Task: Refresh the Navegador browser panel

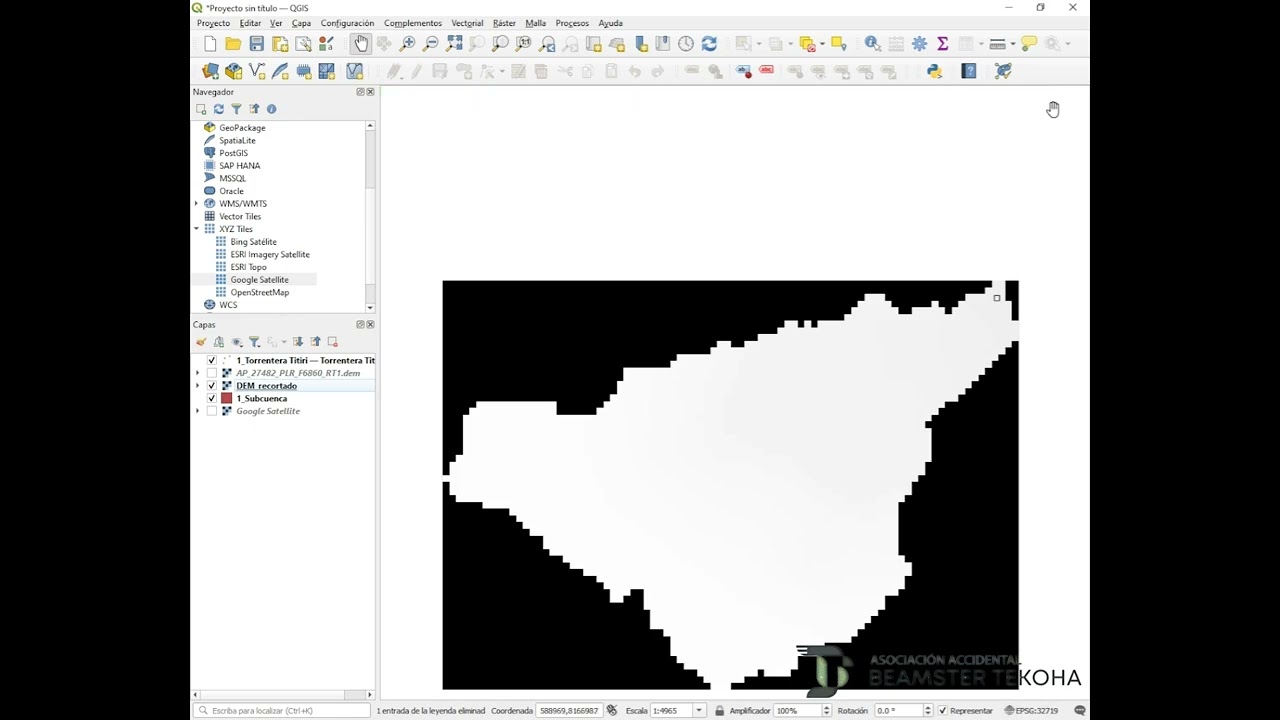Action: (218, 109)
